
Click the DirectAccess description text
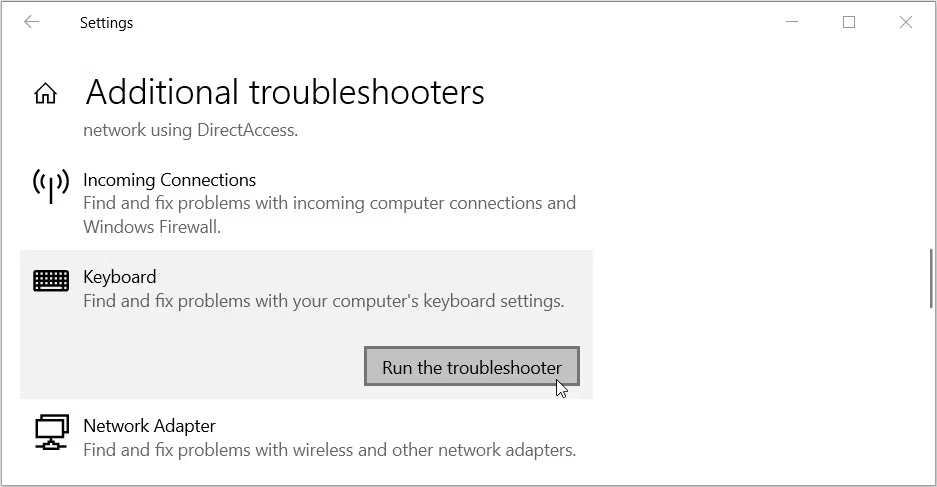click(x=190, y=130)
